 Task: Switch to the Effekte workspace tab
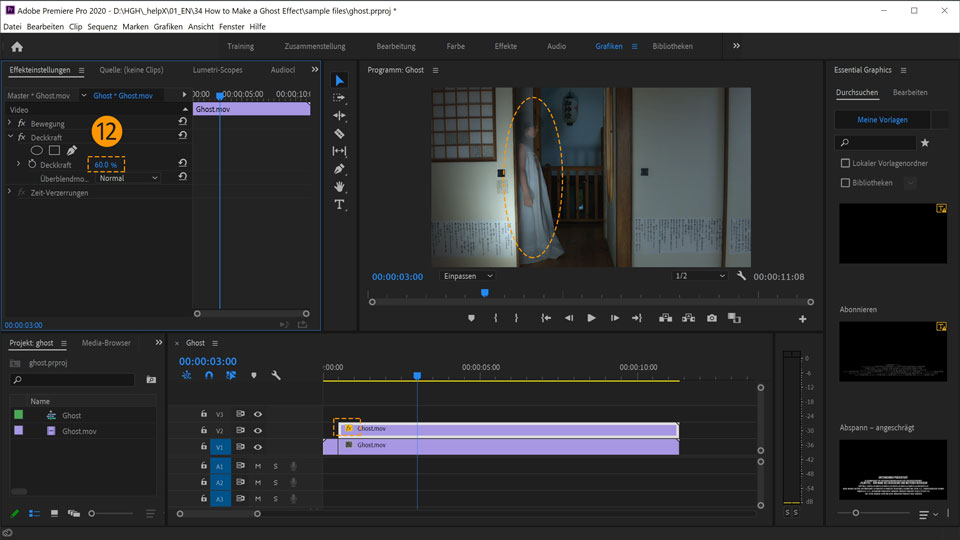click(x=505, y=46)
